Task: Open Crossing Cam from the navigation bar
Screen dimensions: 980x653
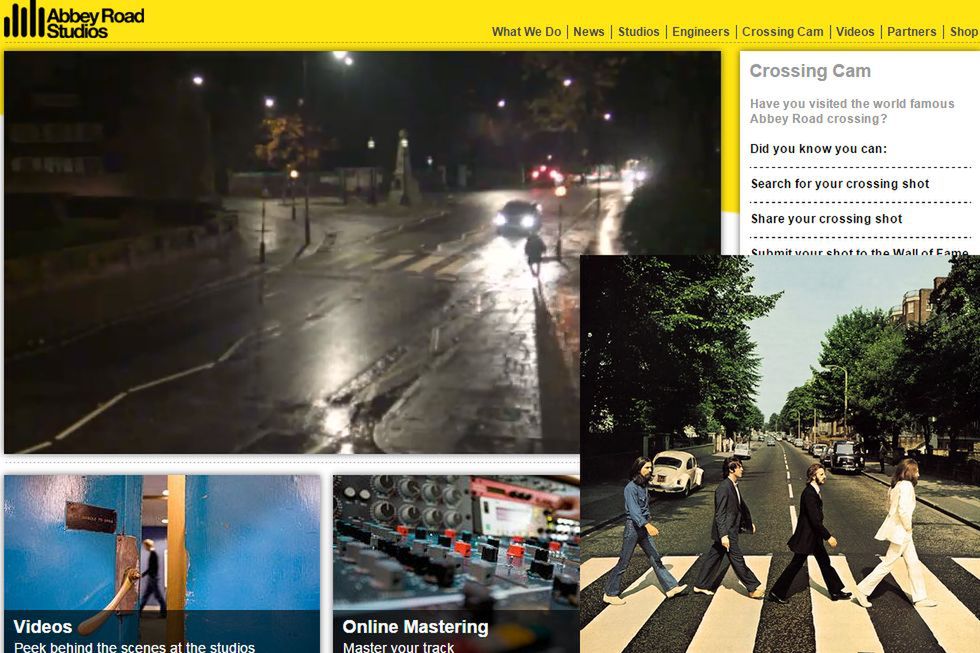Action: [x=782, y=32]
